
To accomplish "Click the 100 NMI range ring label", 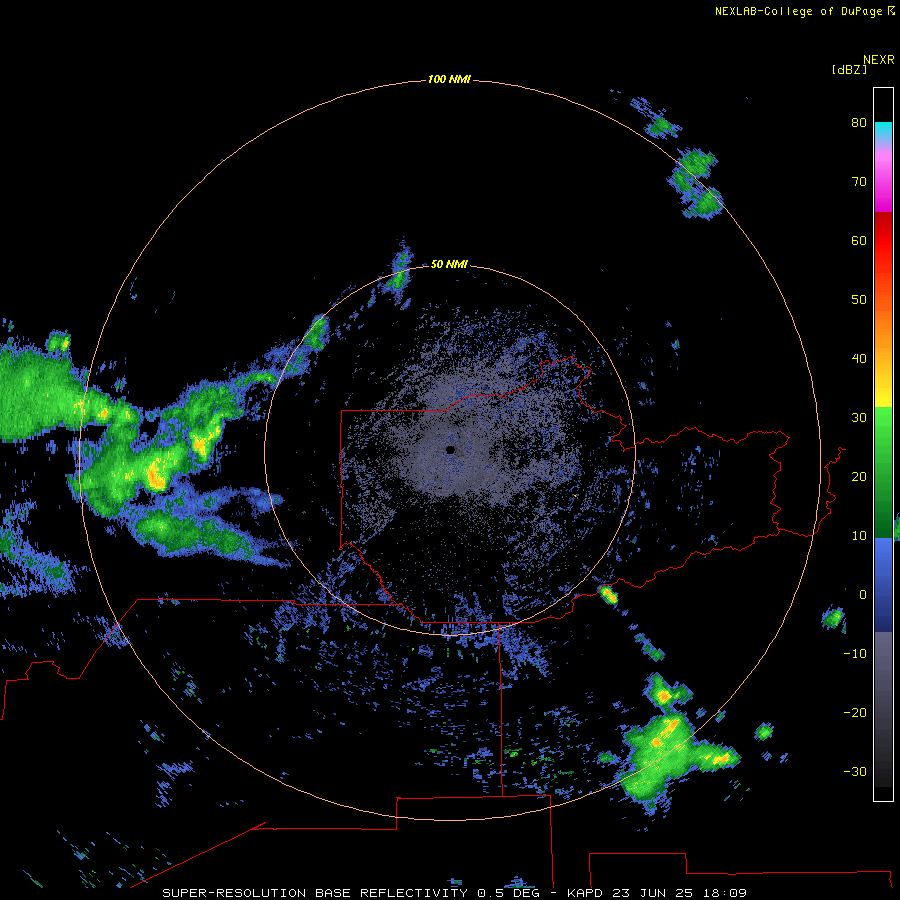I will 449,79.
